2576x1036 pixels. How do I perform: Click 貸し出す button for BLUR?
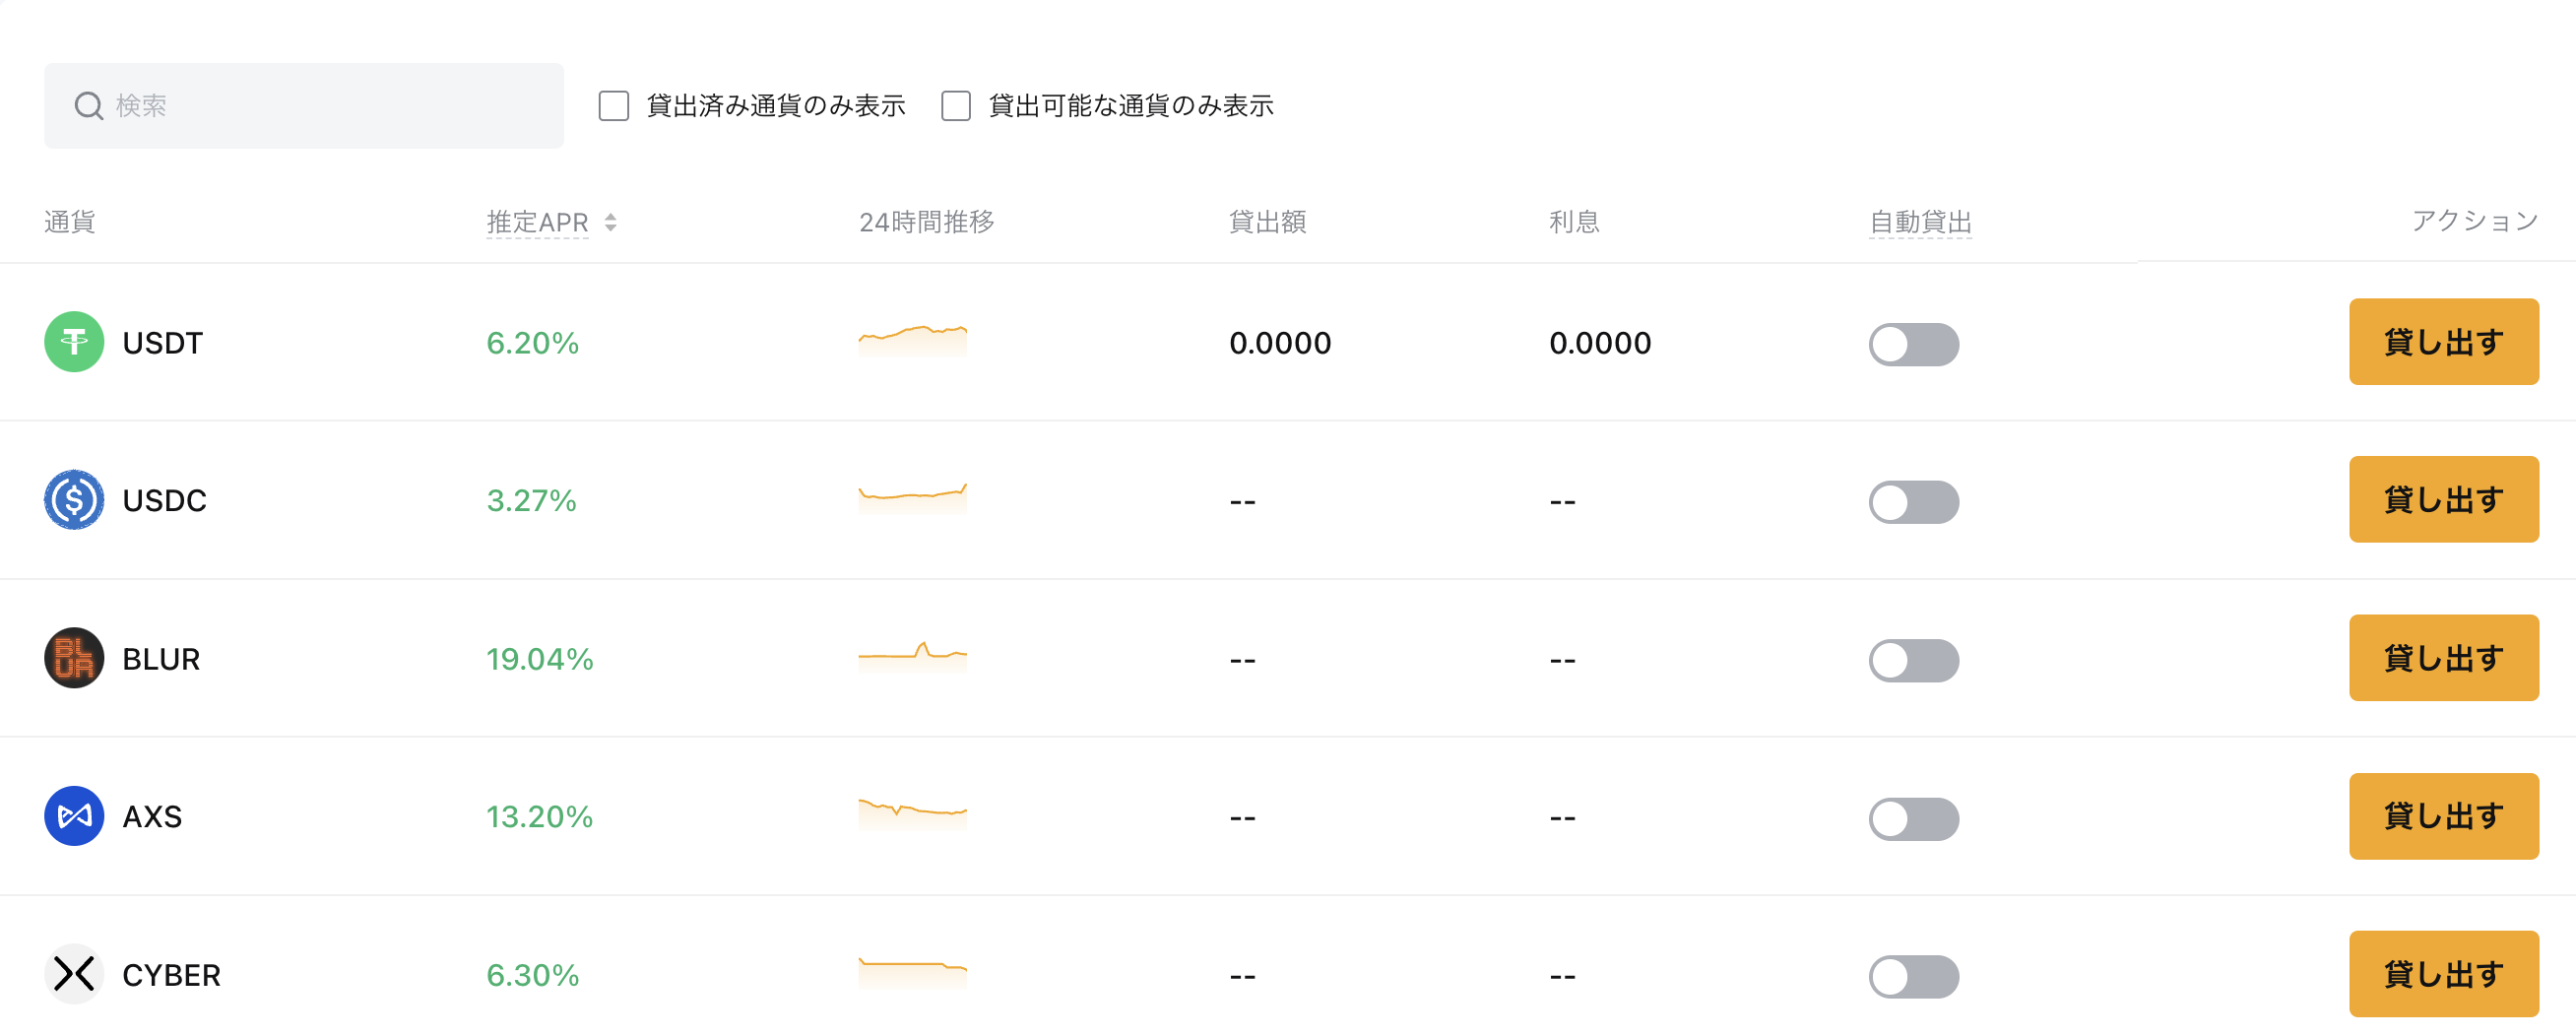click(2444, 658)
